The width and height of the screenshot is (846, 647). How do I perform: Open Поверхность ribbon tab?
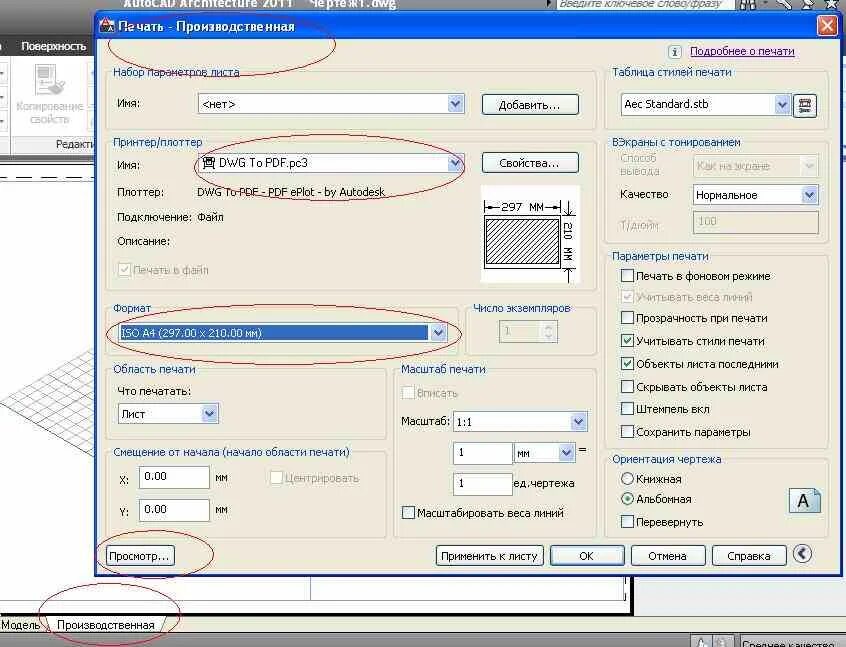pos(53,46)
